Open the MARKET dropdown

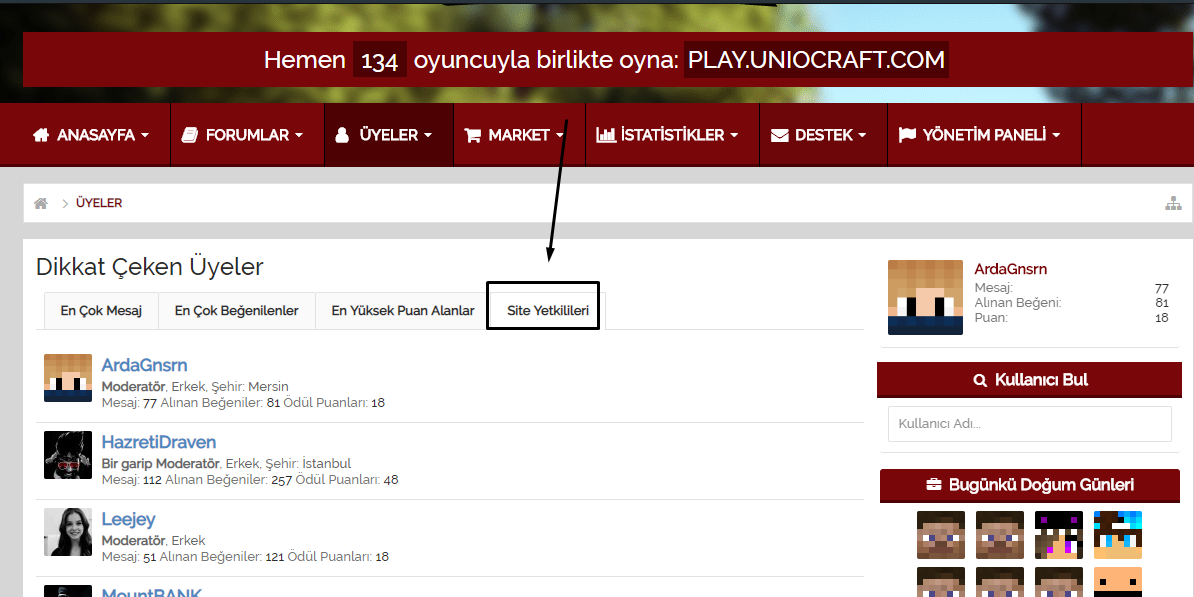(x=514, y=135)
